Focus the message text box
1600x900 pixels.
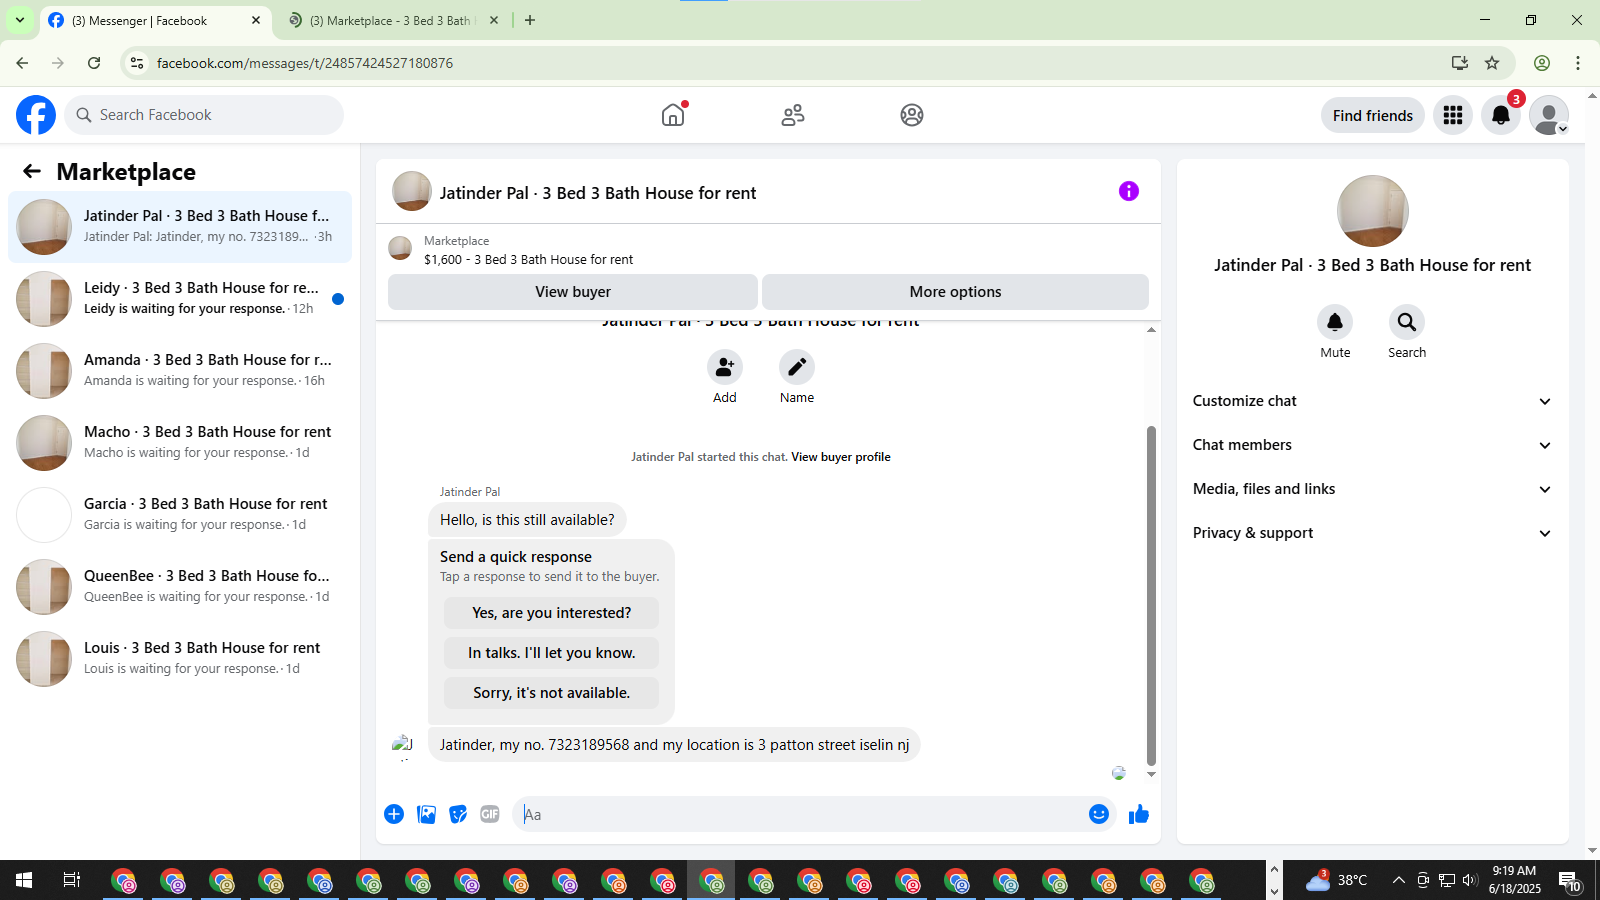click(x=800, y=814)
